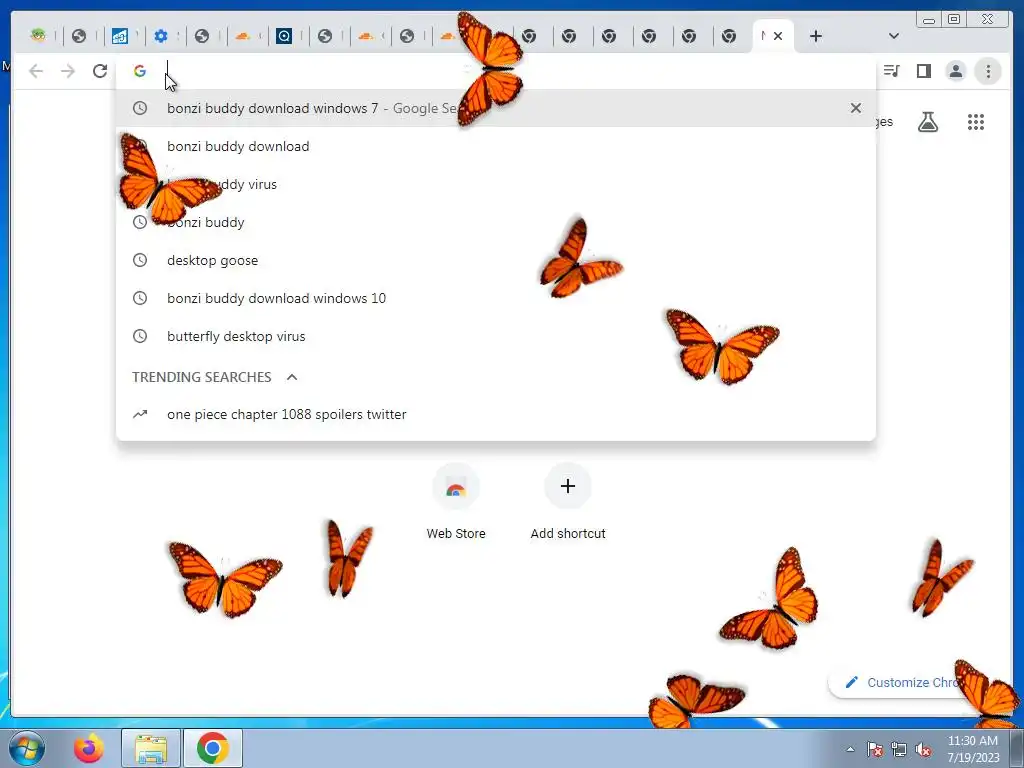Add a new tab with plus button
1024x768 pixels.
pos(816,36)
